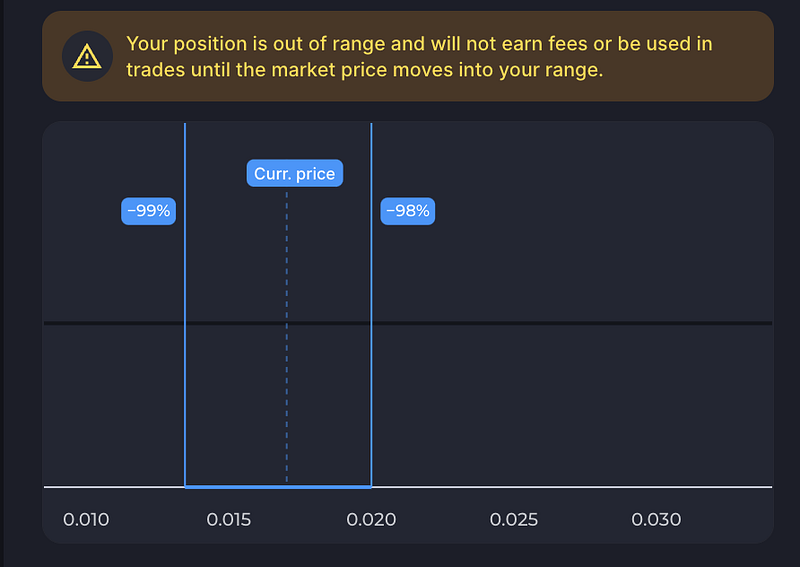Viewport: 800px width, 567px height.
Task: Select the Curr. price label
Action: tap(295, 174)
